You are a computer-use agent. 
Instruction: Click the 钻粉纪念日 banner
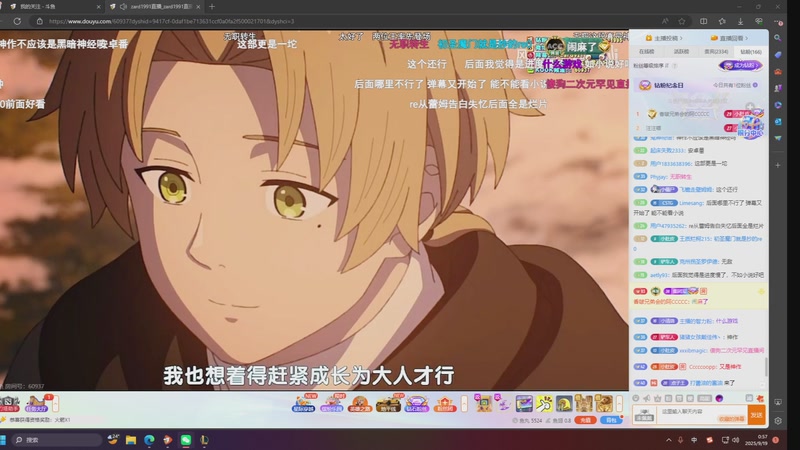coord(698,85)
